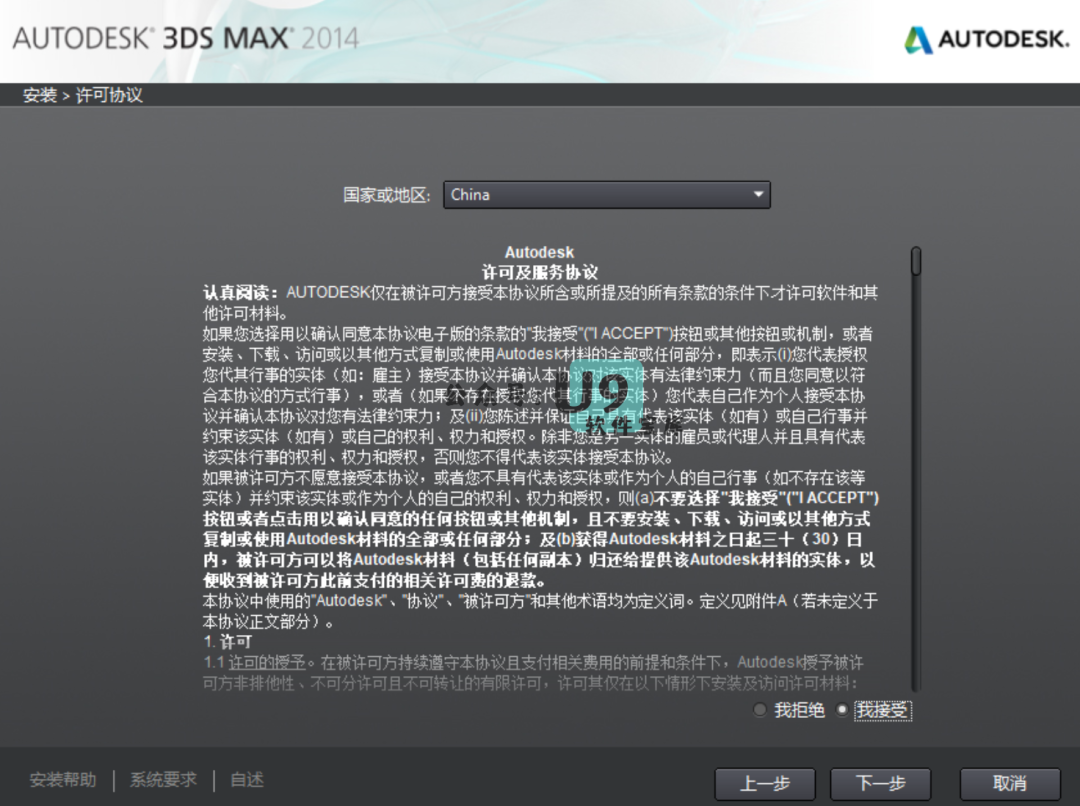Click 许可协议 in the breadcrumb path
The height and width of the screenshot is (806, 1080).
tap(110, 96)
